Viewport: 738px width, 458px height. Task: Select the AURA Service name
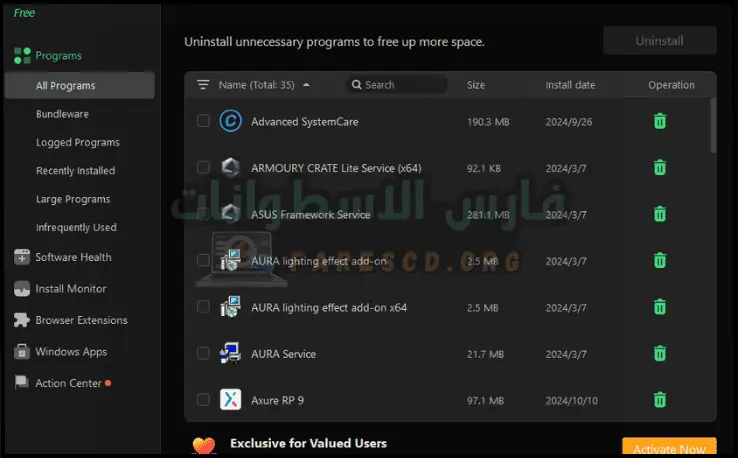pos(283,354)
